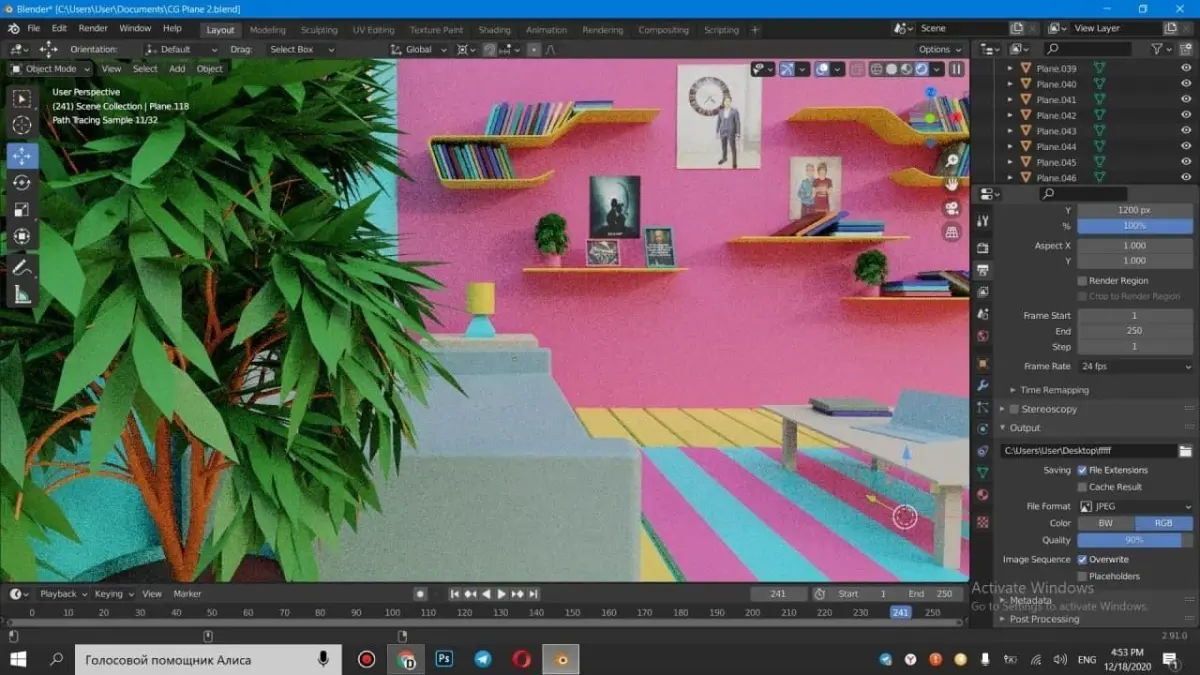The width and height of the screenshot is (1200, 675).
Task: Open the Global transform orientation dropdown
Action: coord(420,49)
